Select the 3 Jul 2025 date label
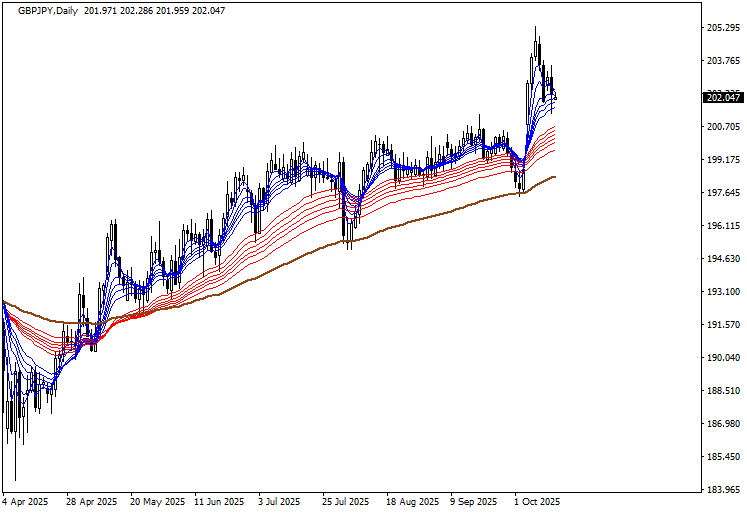This screenshot has height=513, width=747. coord(280,502)
